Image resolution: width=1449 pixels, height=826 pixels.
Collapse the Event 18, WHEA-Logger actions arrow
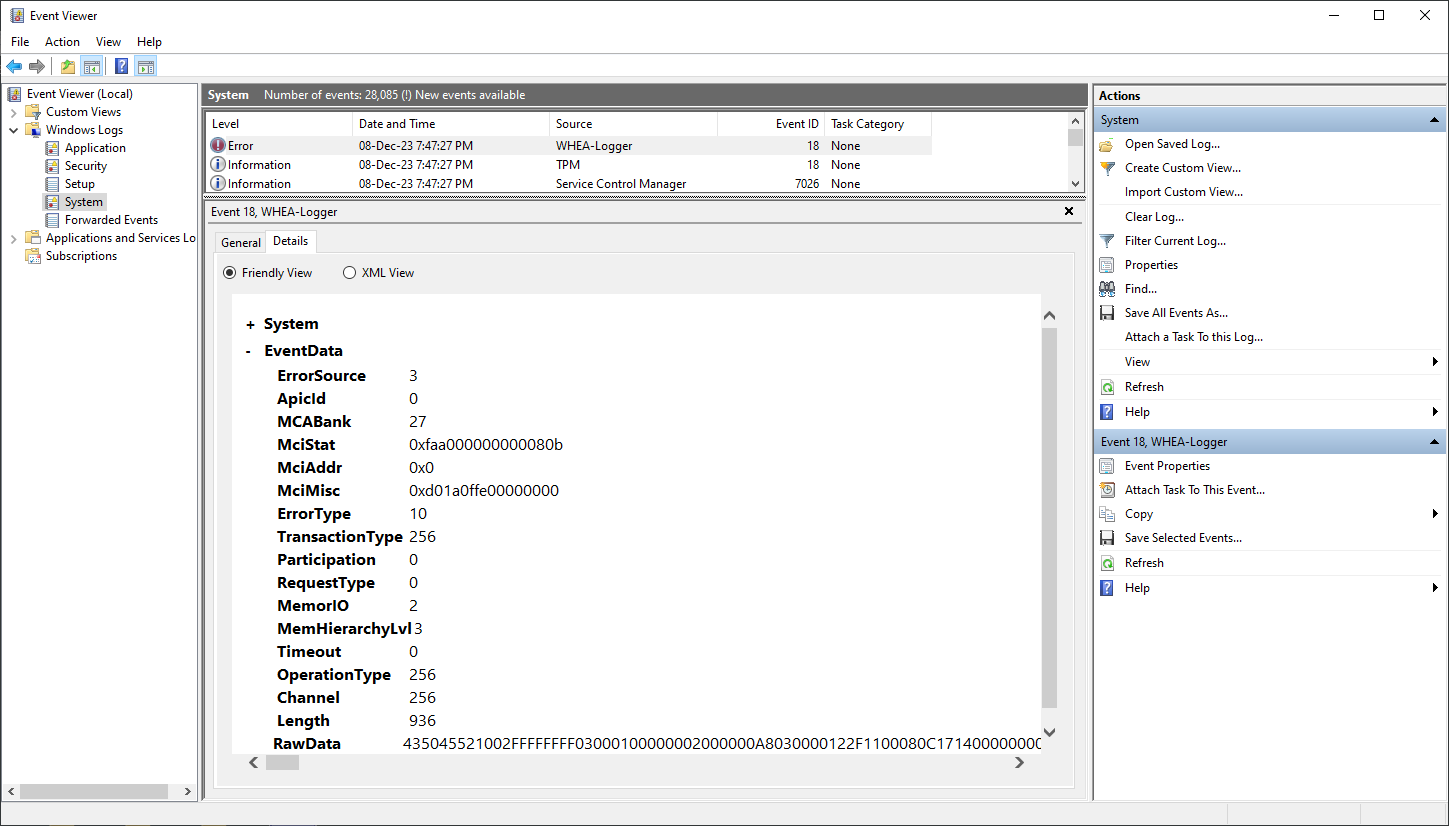pyautogui.click(x=1435, y=442)
